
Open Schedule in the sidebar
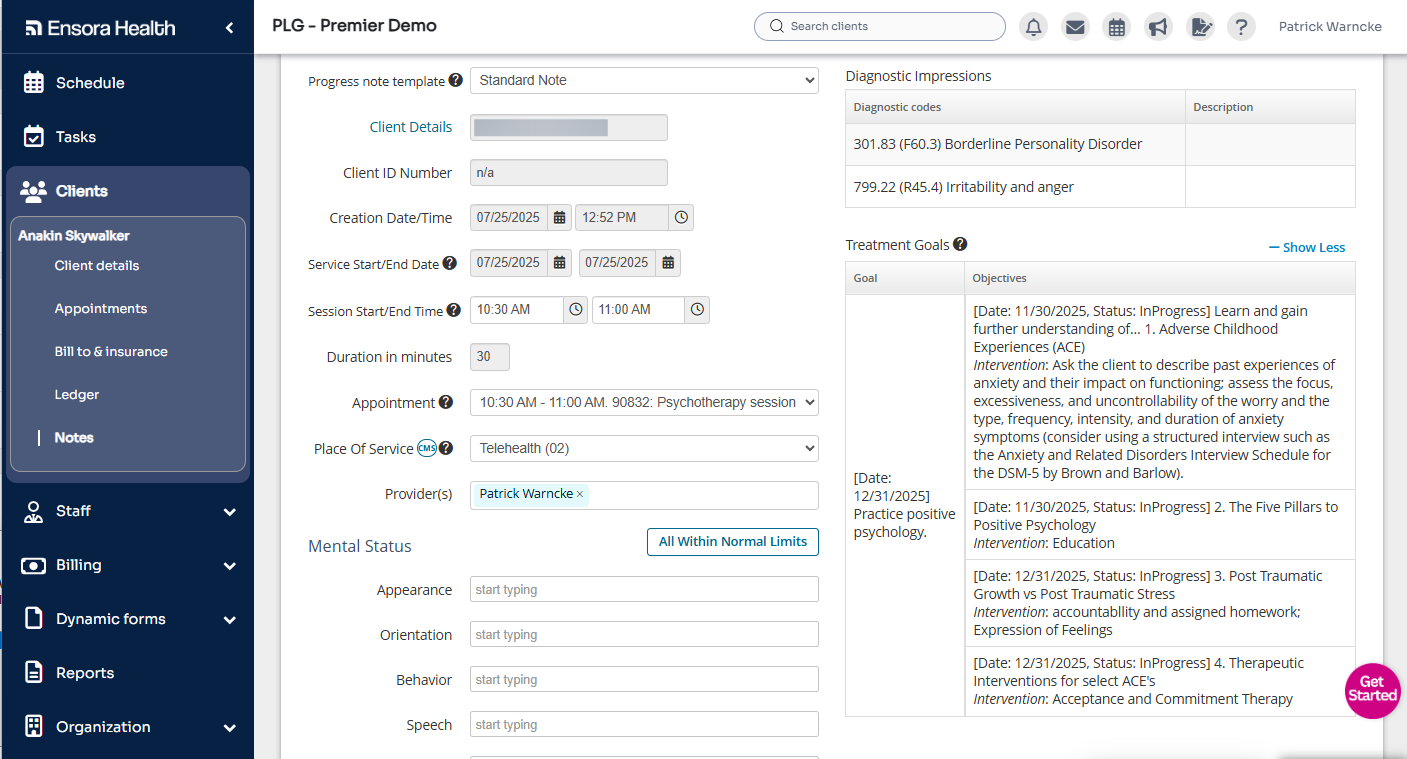pos(90,83)
